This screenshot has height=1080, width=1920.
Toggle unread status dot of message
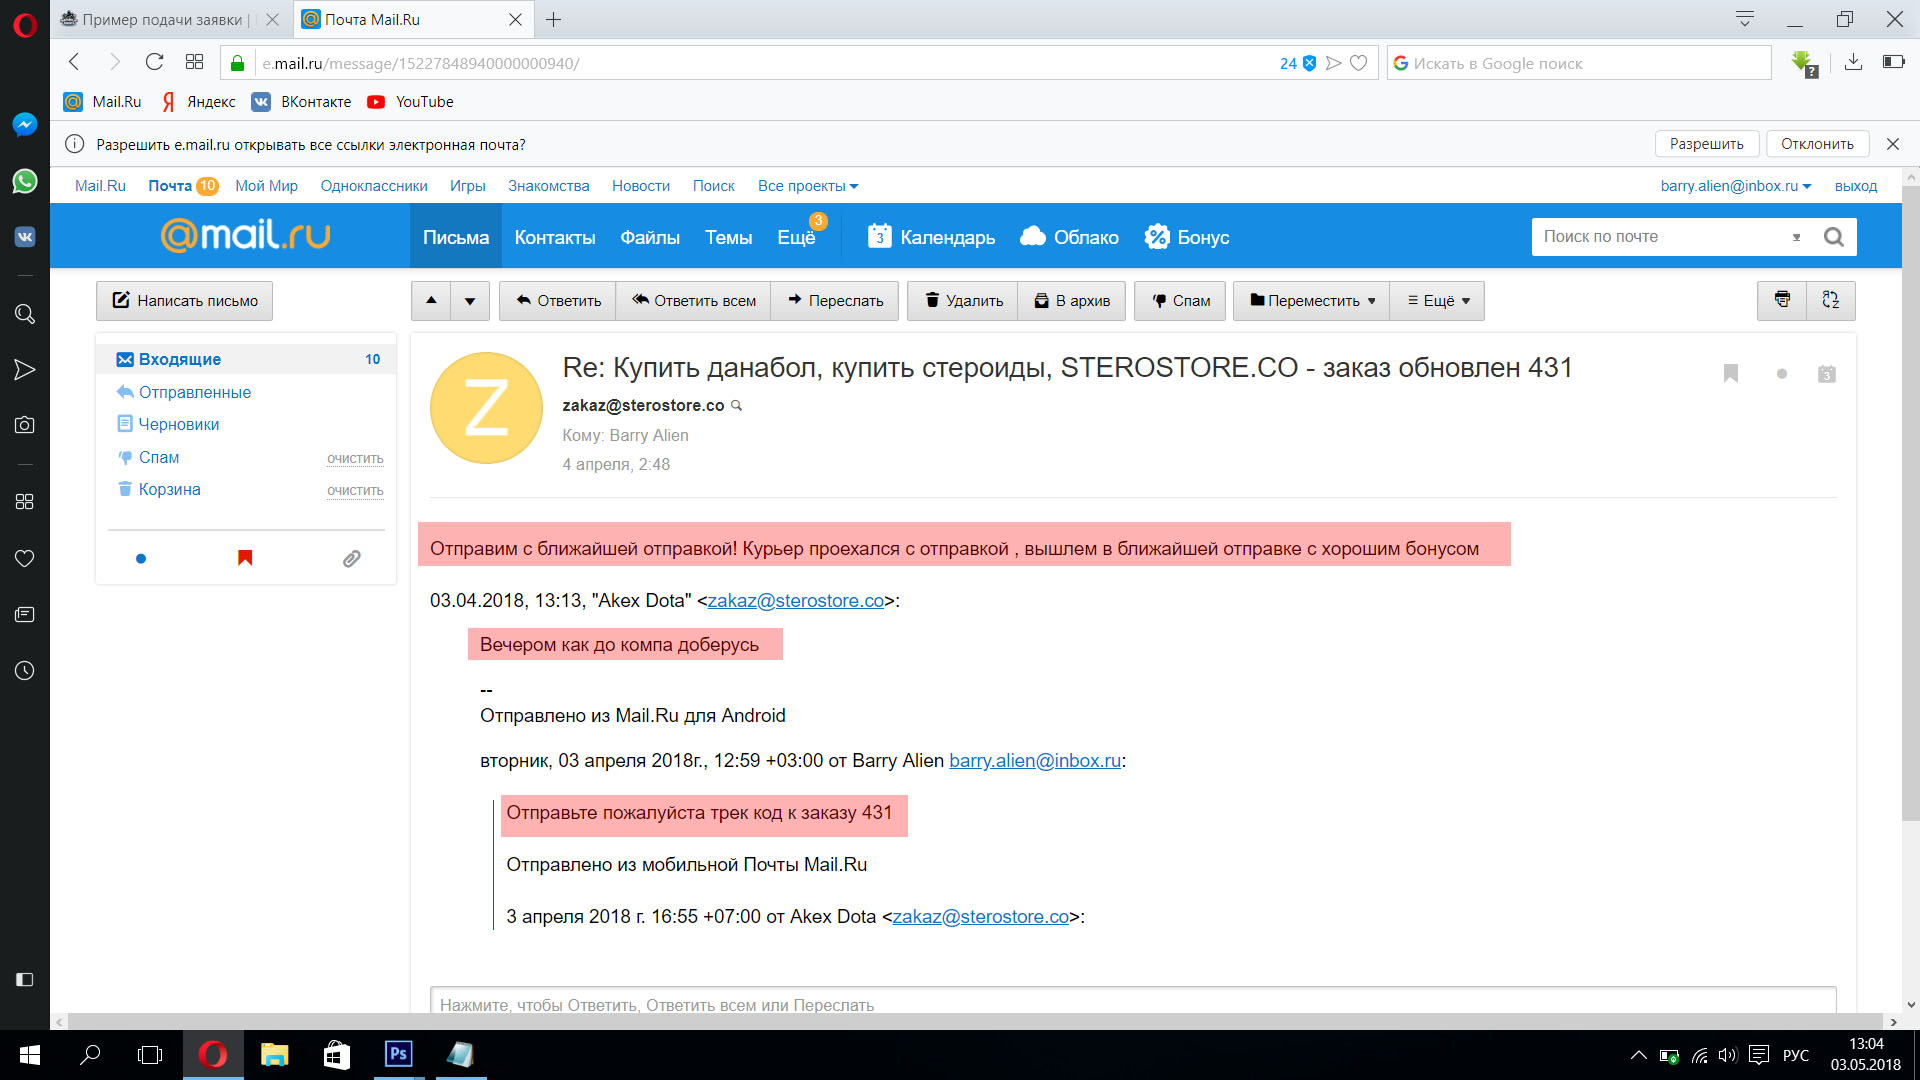[x=1781, y=374]
